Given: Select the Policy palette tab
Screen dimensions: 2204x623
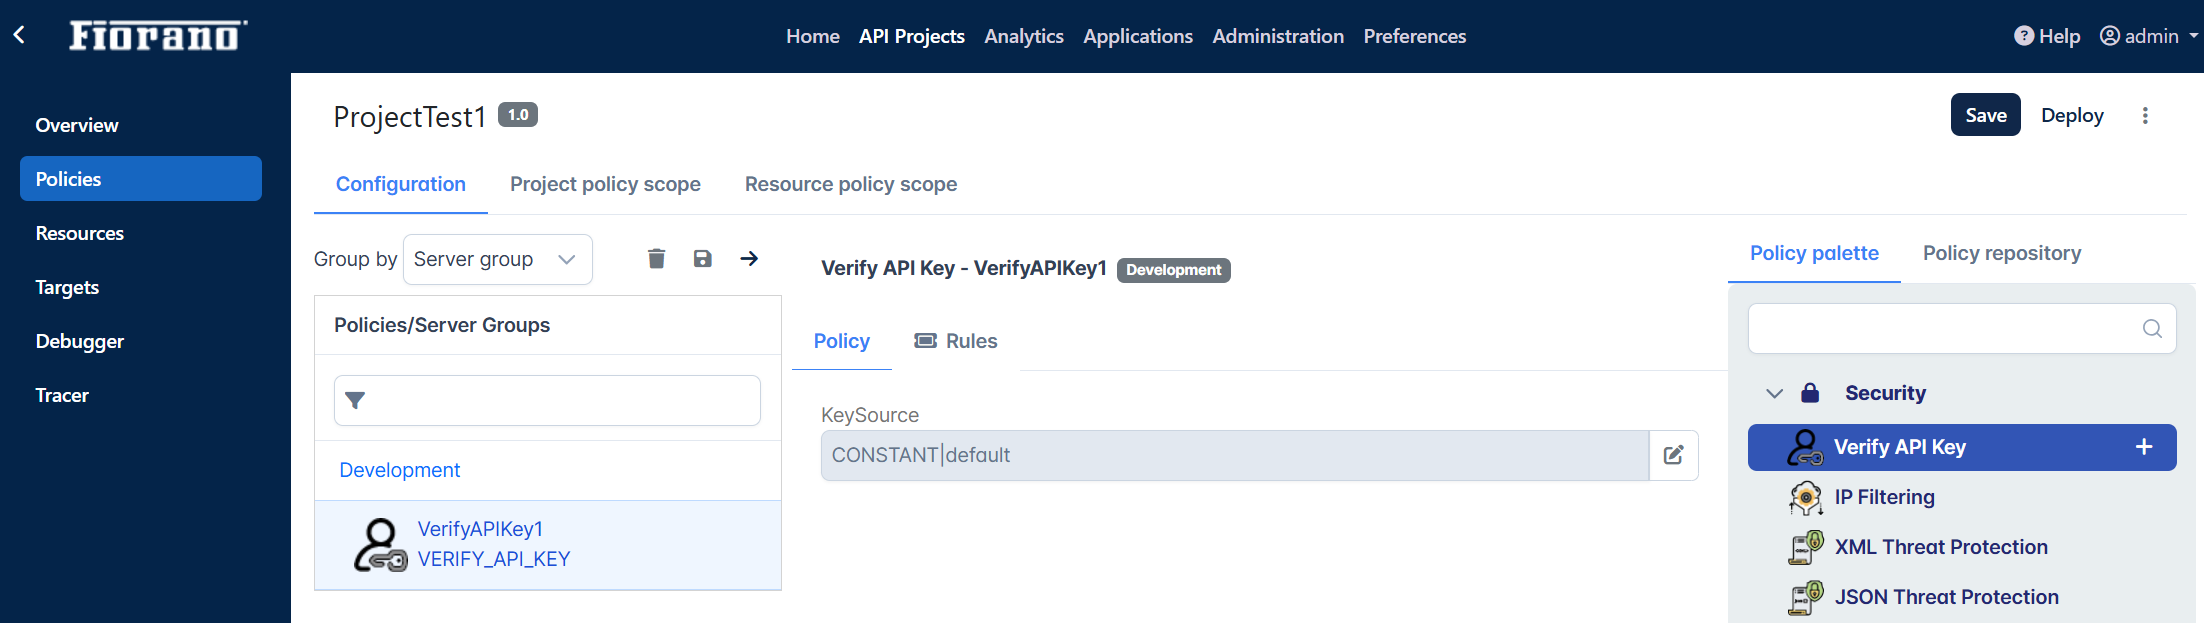Looking at the screenshot, I should (1814, 253).
